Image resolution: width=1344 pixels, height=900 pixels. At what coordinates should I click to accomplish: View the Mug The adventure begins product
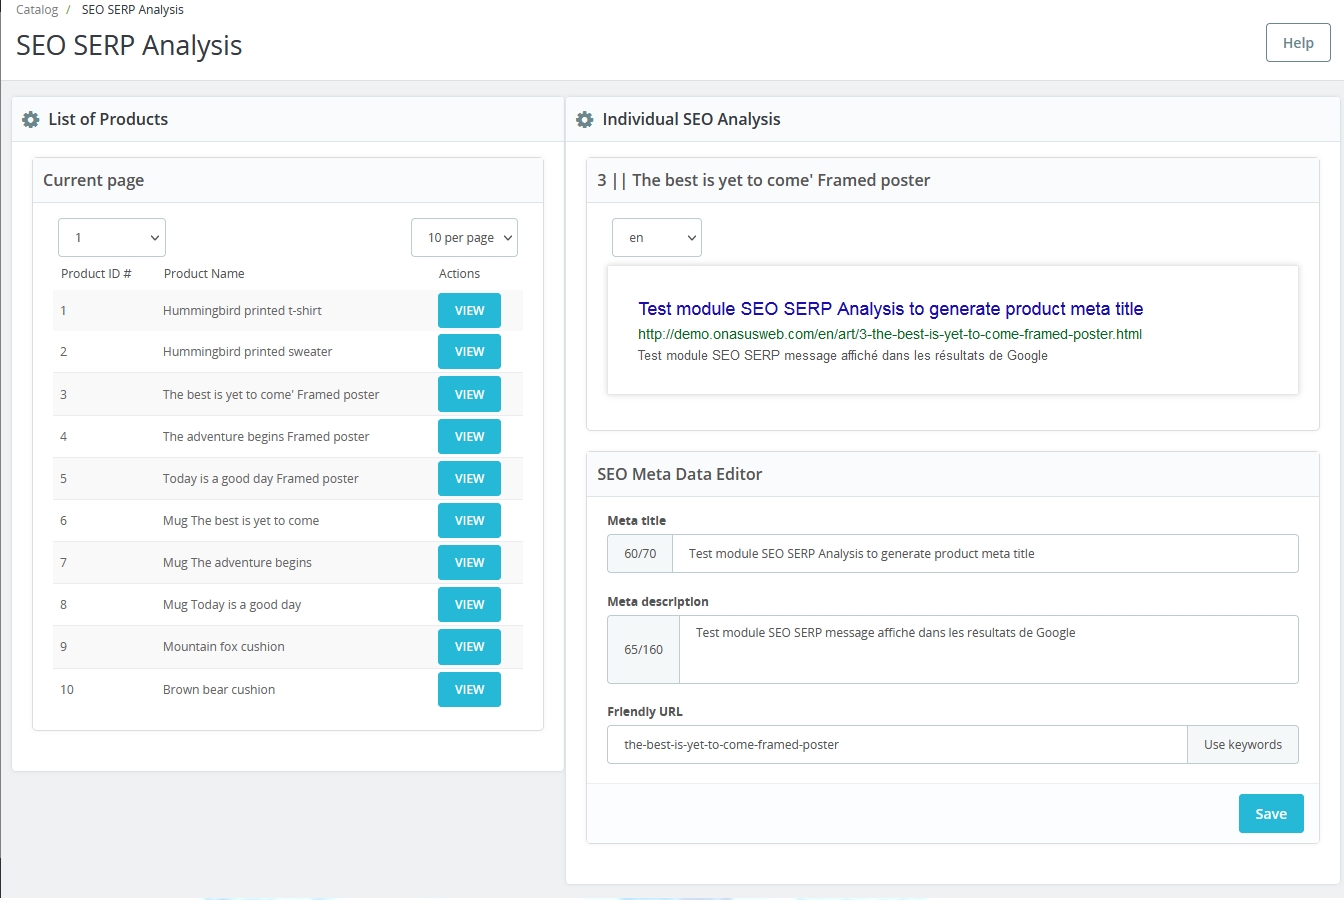(469, 562)
